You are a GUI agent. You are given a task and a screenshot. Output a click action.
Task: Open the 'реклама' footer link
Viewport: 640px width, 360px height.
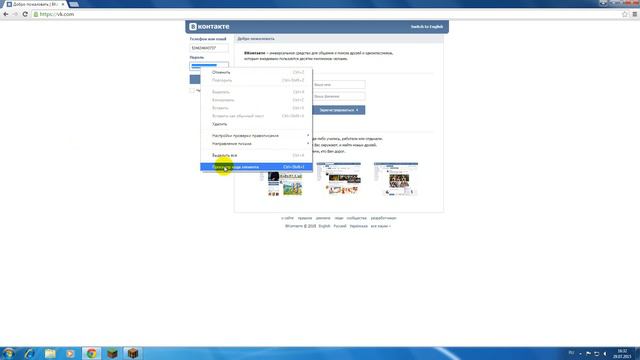(x=323, y=218)
